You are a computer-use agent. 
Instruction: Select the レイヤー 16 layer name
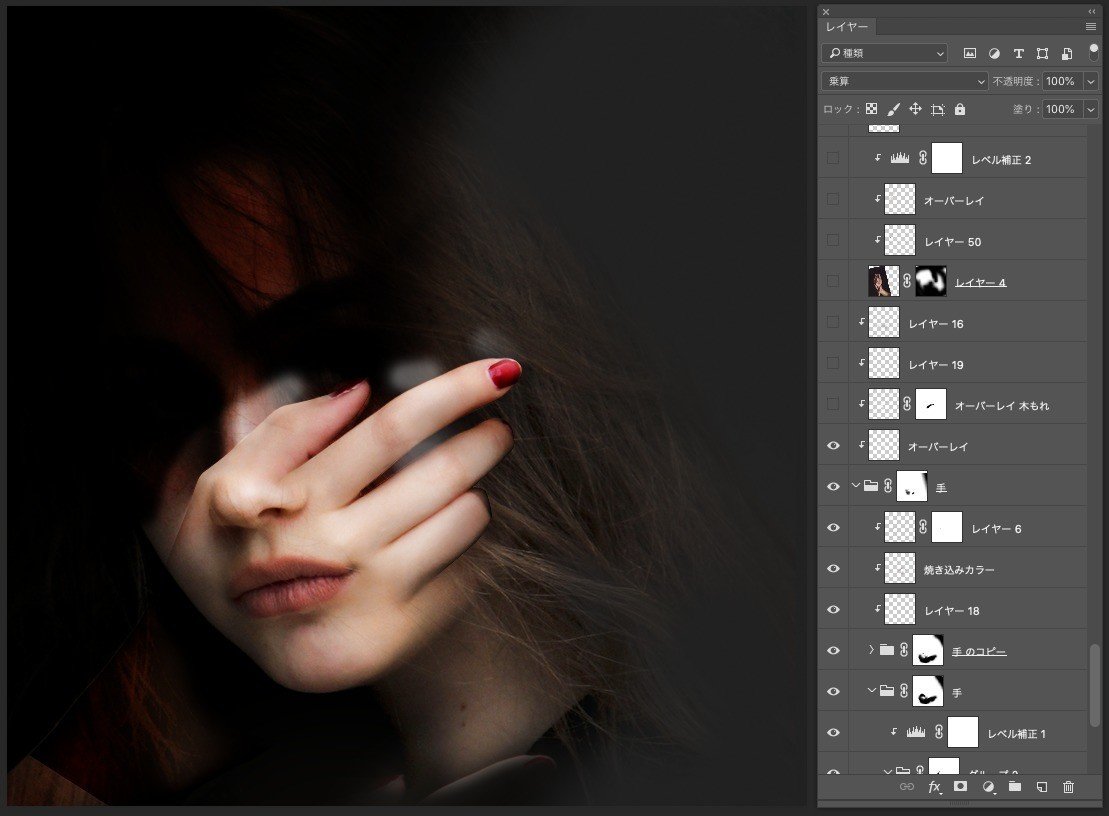point(936,323)
